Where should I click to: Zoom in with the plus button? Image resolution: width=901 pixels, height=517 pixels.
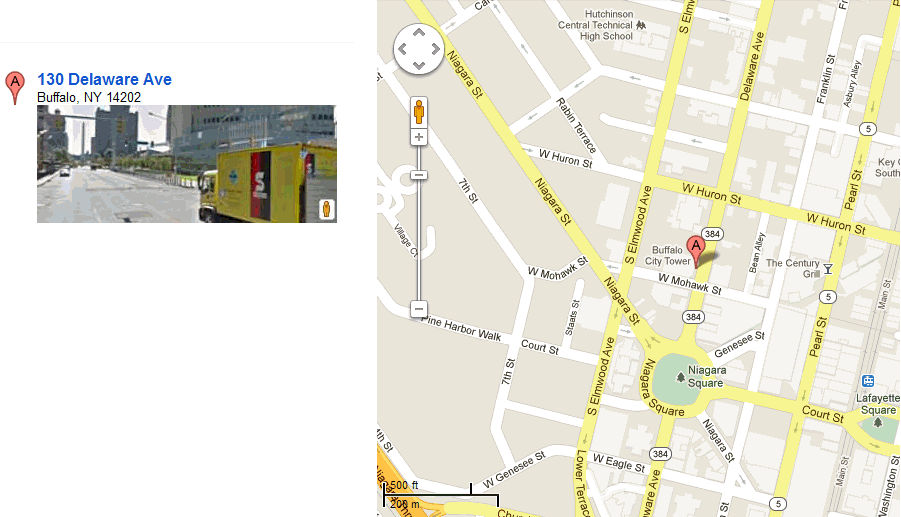click(419, 137)
